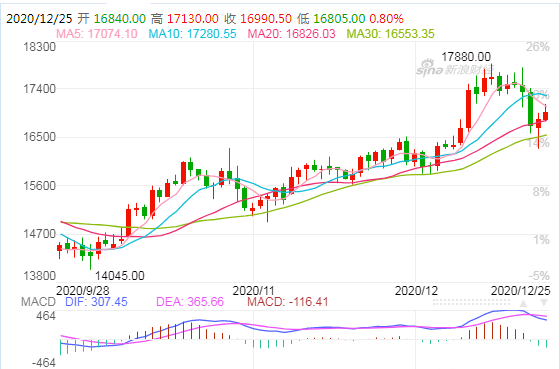The height and width of the screenshot is (369, 560).
Task: Click the 2020/12 date axis label
Action: [416, 290]
